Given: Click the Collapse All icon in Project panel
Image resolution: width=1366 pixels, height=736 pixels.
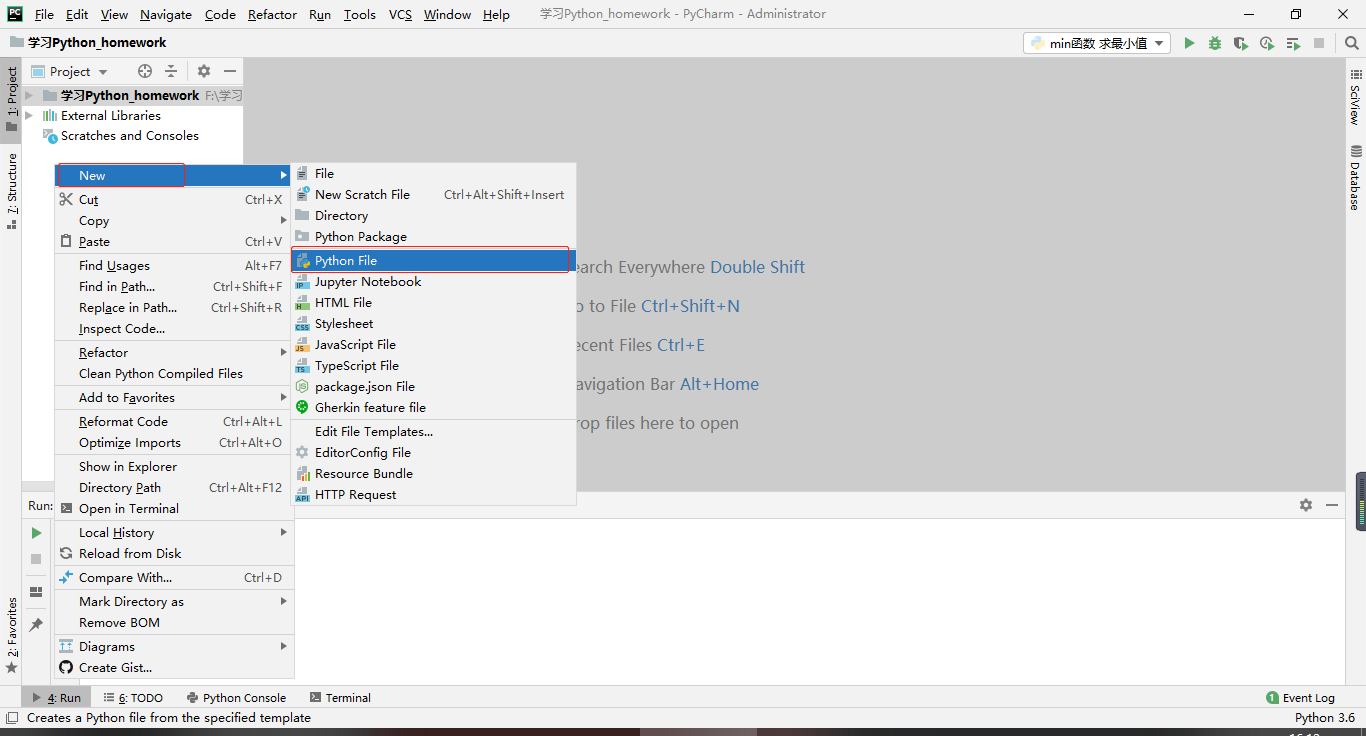Looking at the screenshot, I should tap(171, 71).
